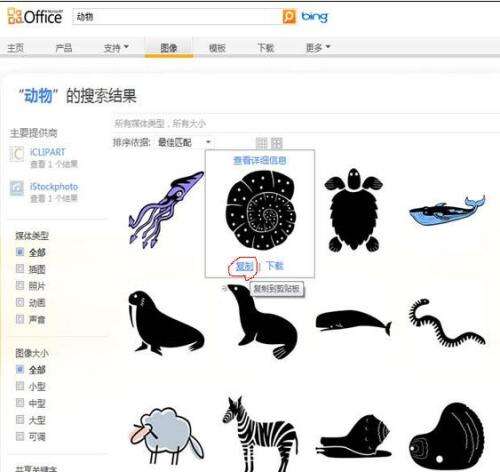
Task: Select the iStockphoto provider icon
Action: (x=16, y=188)
